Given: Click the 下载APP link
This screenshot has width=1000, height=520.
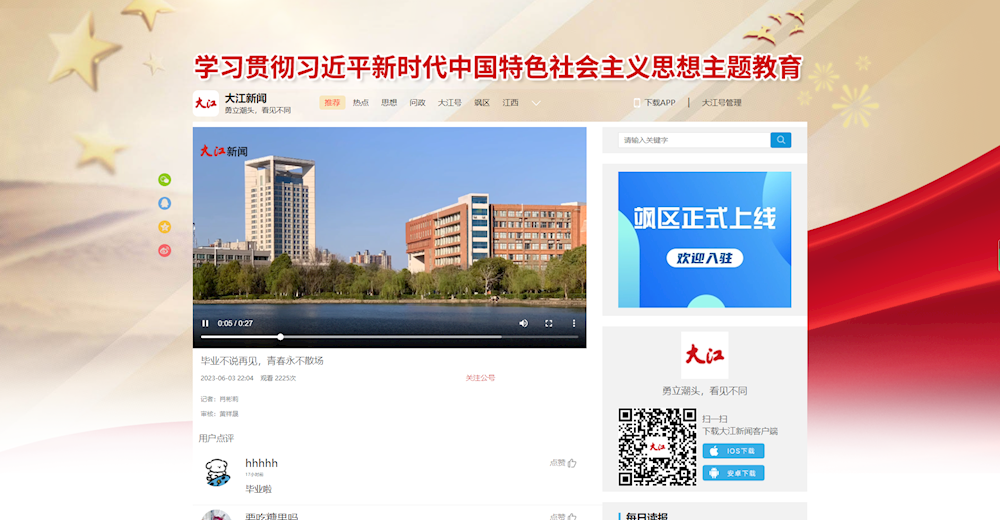Looking at the screenshot, I should 656,103.
